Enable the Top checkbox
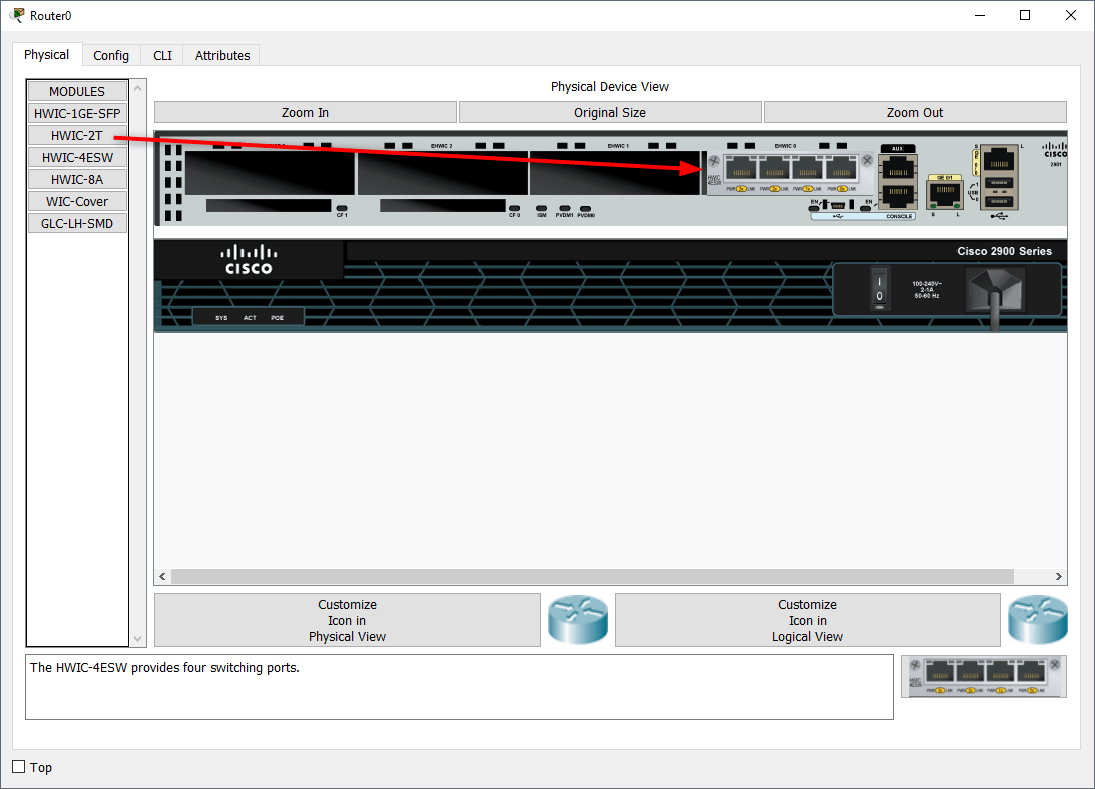The width and height of the screenshot is (1095, 789). (19, 767)
